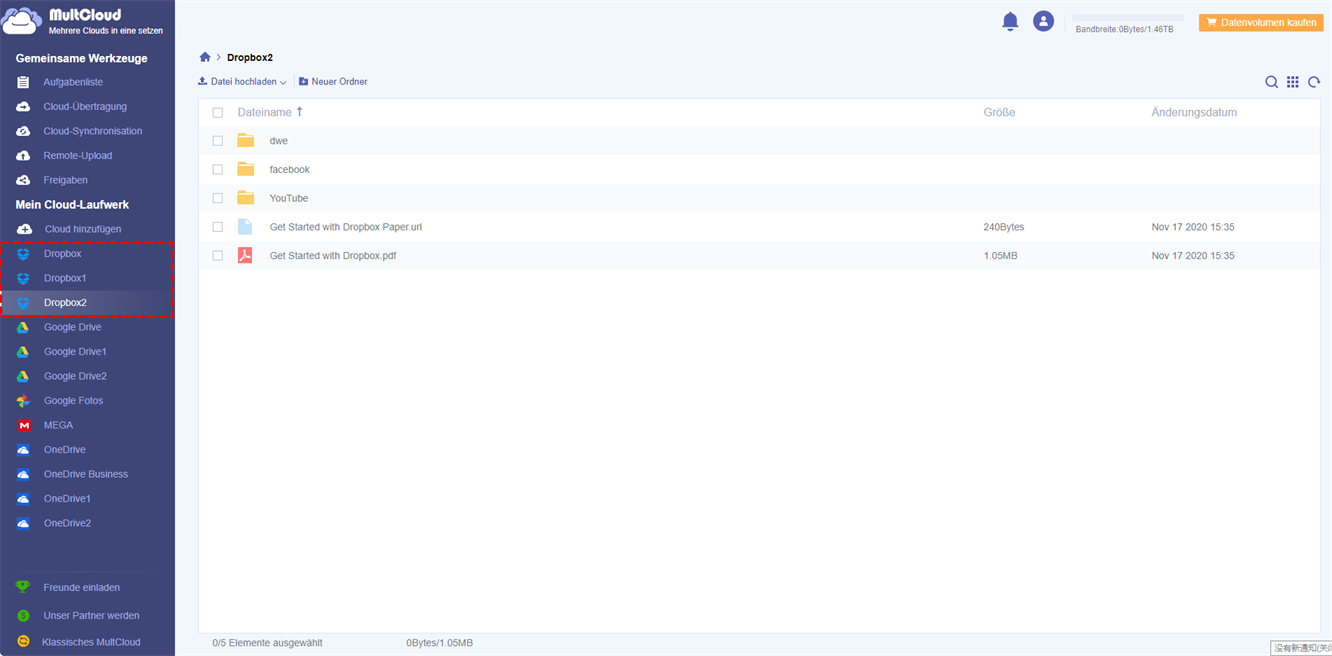Switch to Klassisches MultCloud
The width and height of the screenshot is (1332, 656).
(91, 642)
